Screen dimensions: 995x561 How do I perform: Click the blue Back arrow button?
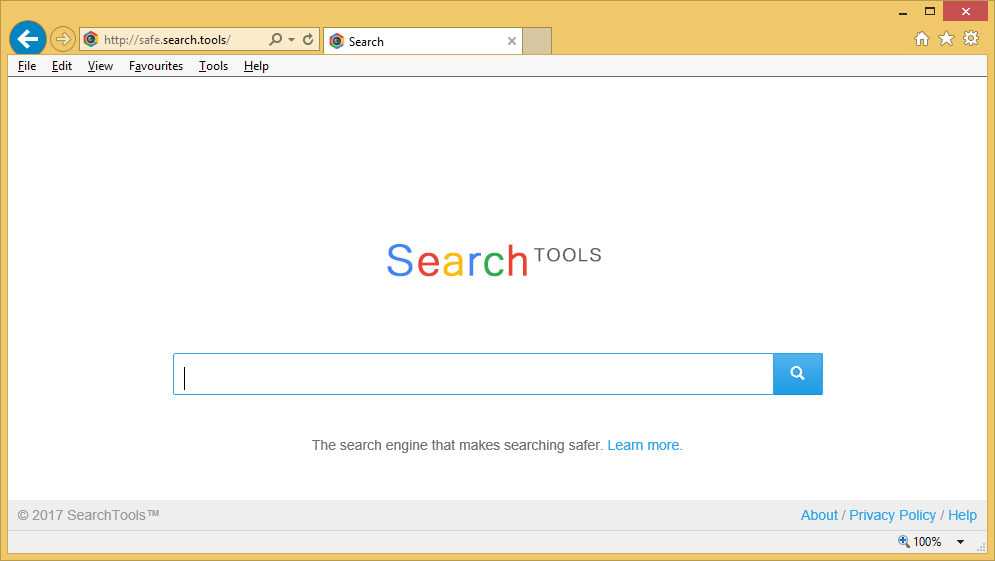point(28,39)
